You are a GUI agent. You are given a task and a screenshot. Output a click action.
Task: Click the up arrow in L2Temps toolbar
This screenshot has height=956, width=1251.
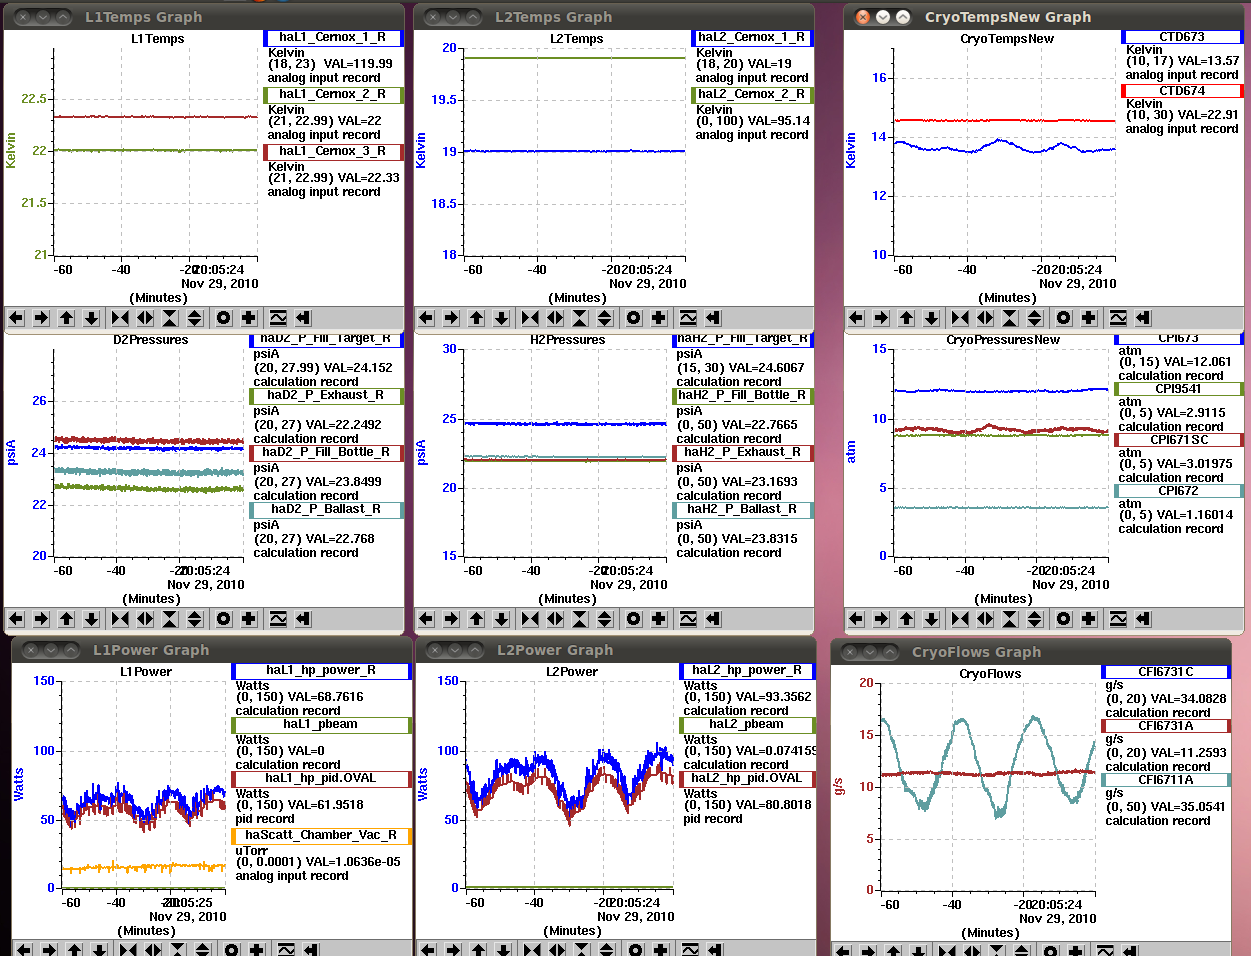pos(476,318)
